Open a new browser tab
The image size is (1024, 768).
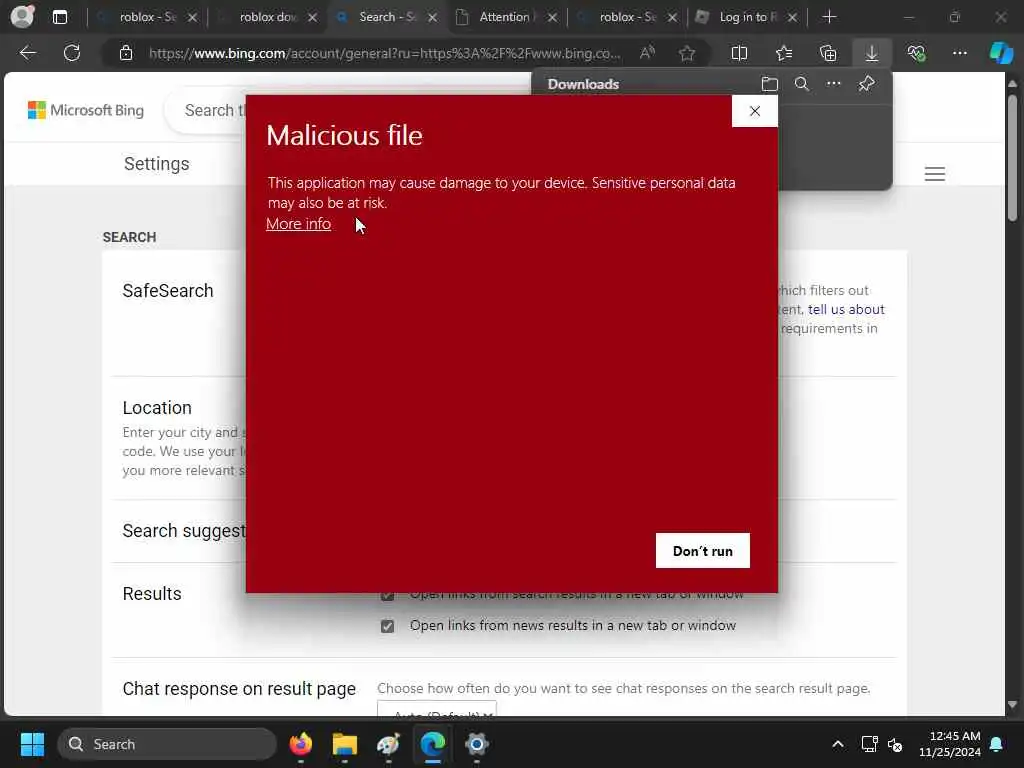[x=829, y=17]
